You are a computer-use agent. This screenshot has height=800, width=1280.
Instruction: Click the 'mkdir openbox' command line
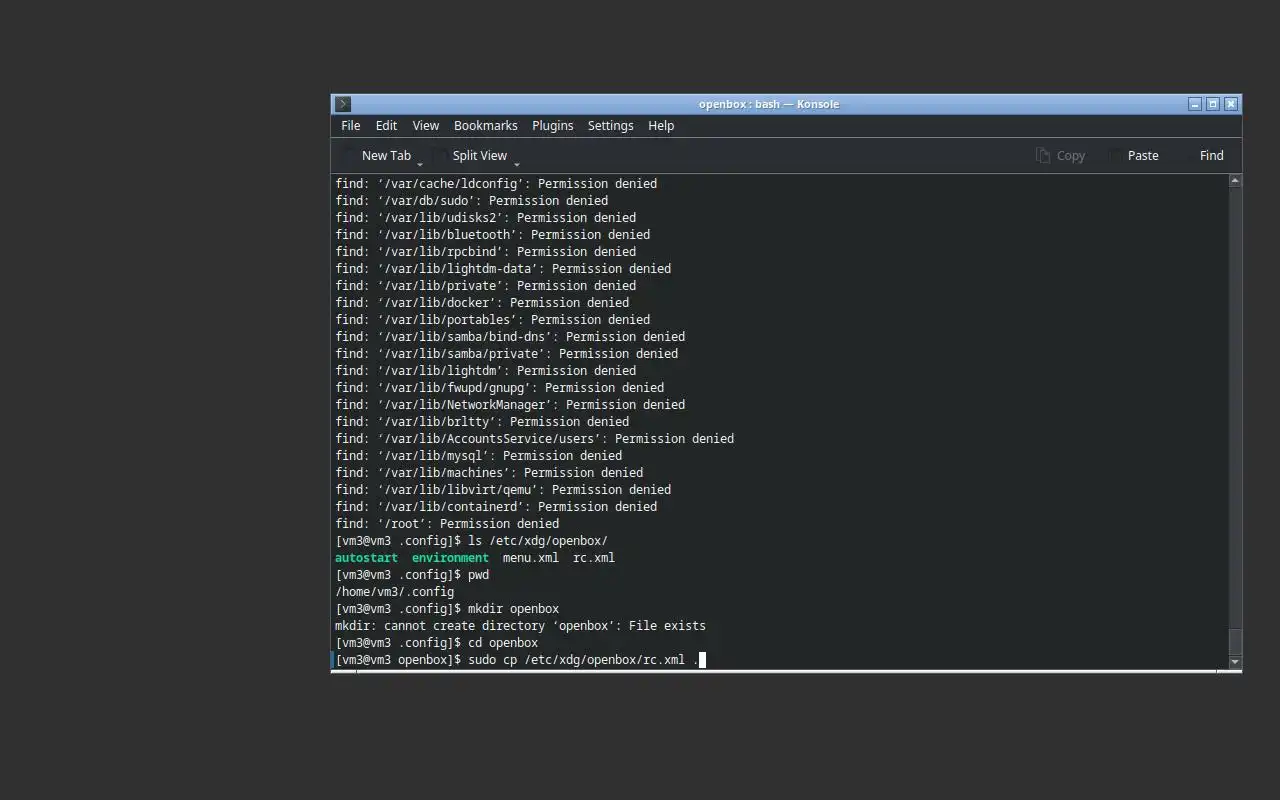pyautogui.click(x=447, y=608)
